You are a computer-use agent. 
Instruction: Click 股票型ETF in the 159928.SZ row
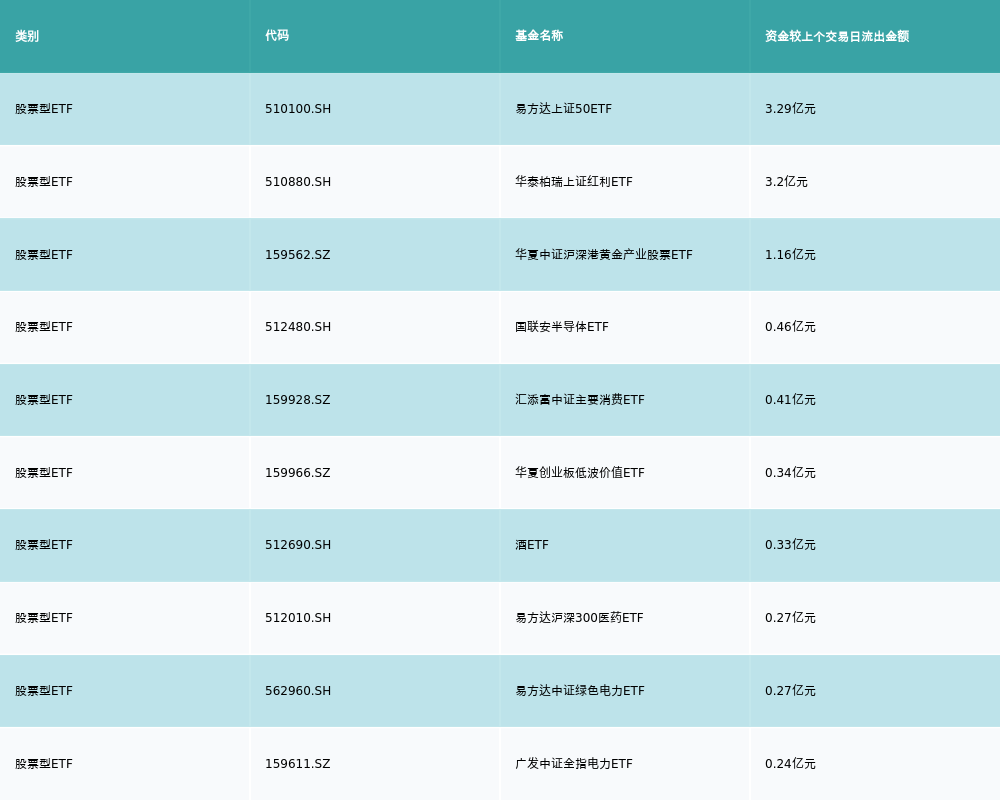pos(44,400)
